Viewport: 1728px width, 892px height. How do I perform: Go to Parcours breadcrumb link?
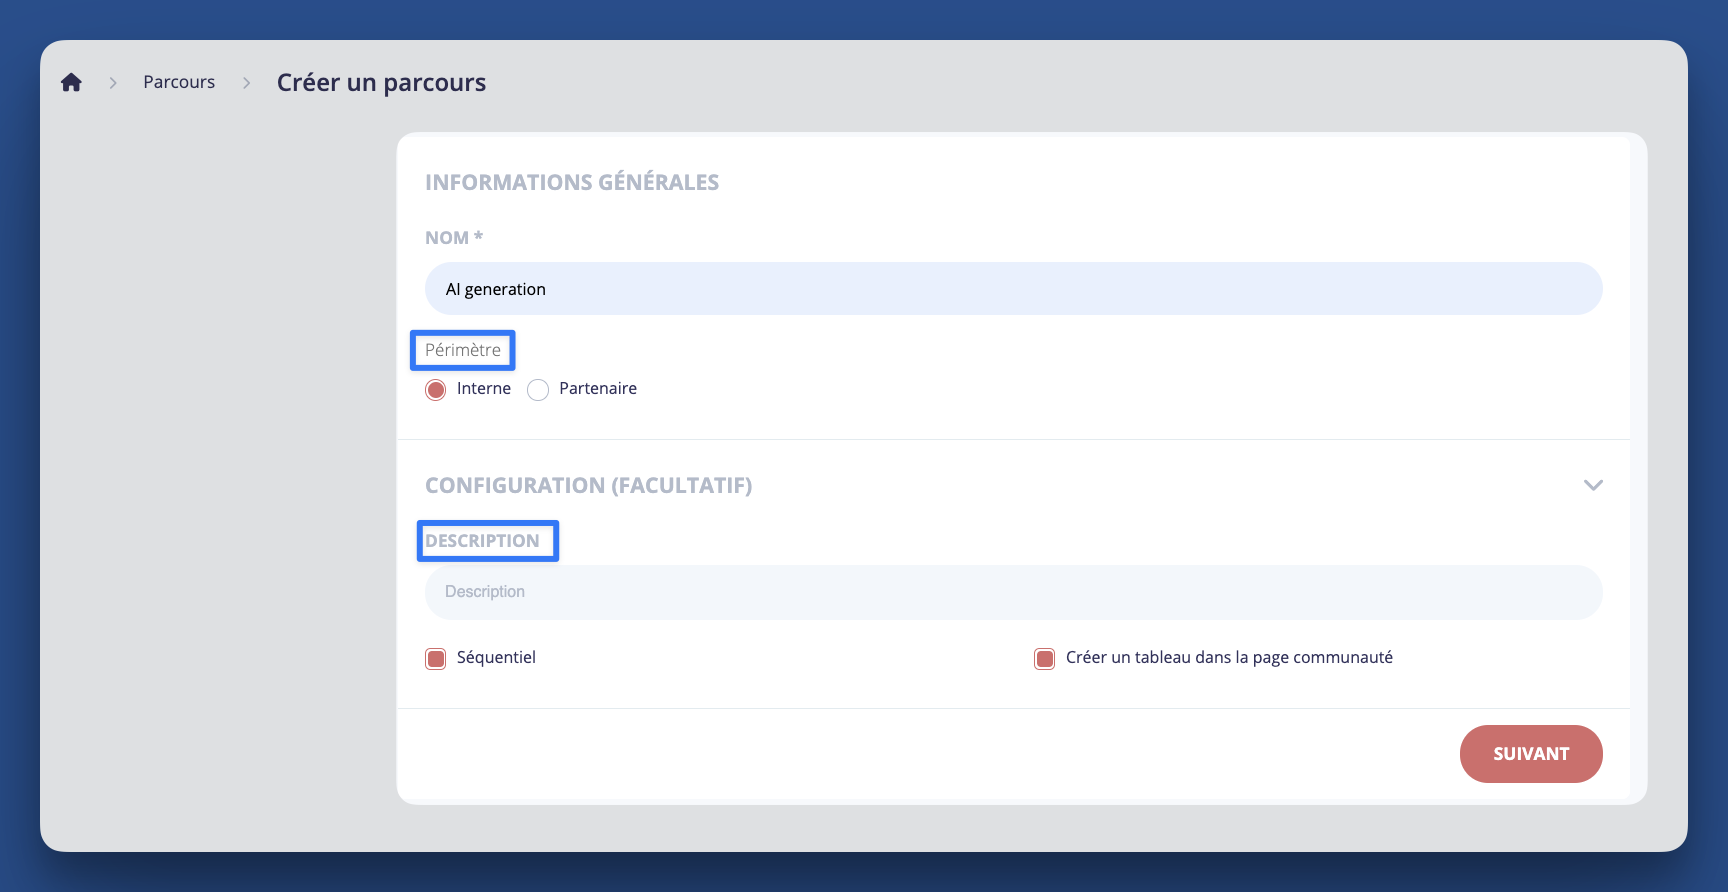pyautogui.click(x=179, y=82)
